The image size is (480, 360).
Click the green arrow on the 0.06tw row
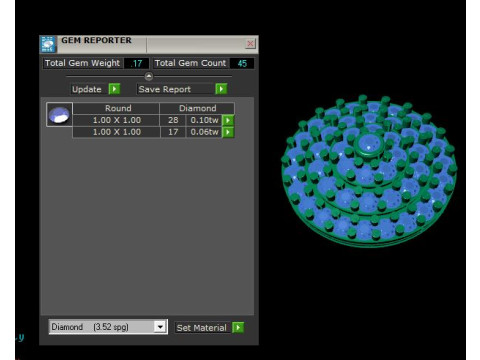coord(228,132)
